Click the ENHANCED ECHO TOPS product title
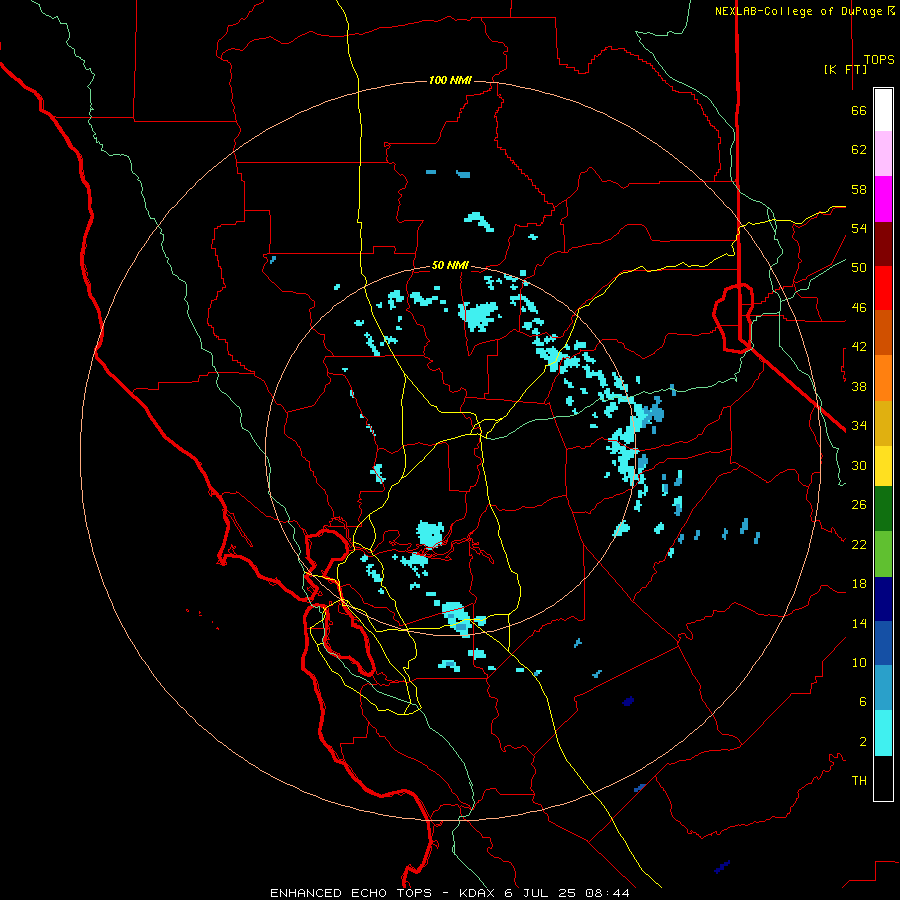900x900 pixels. [x=351, y=893]
